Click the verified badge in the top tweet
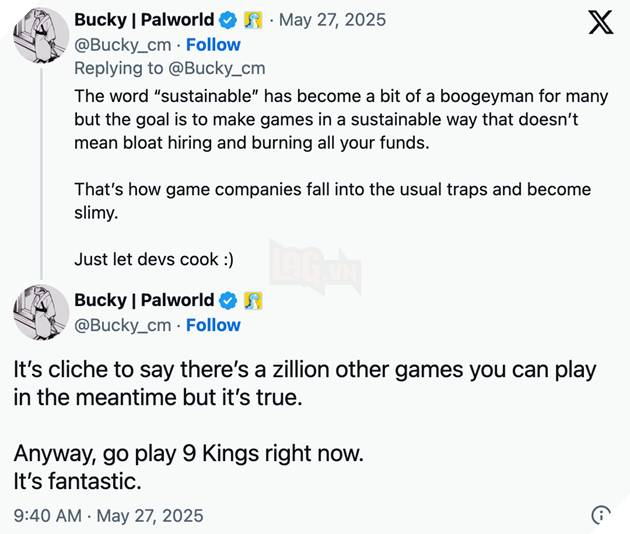630x534 pixels. coord(228,20)
